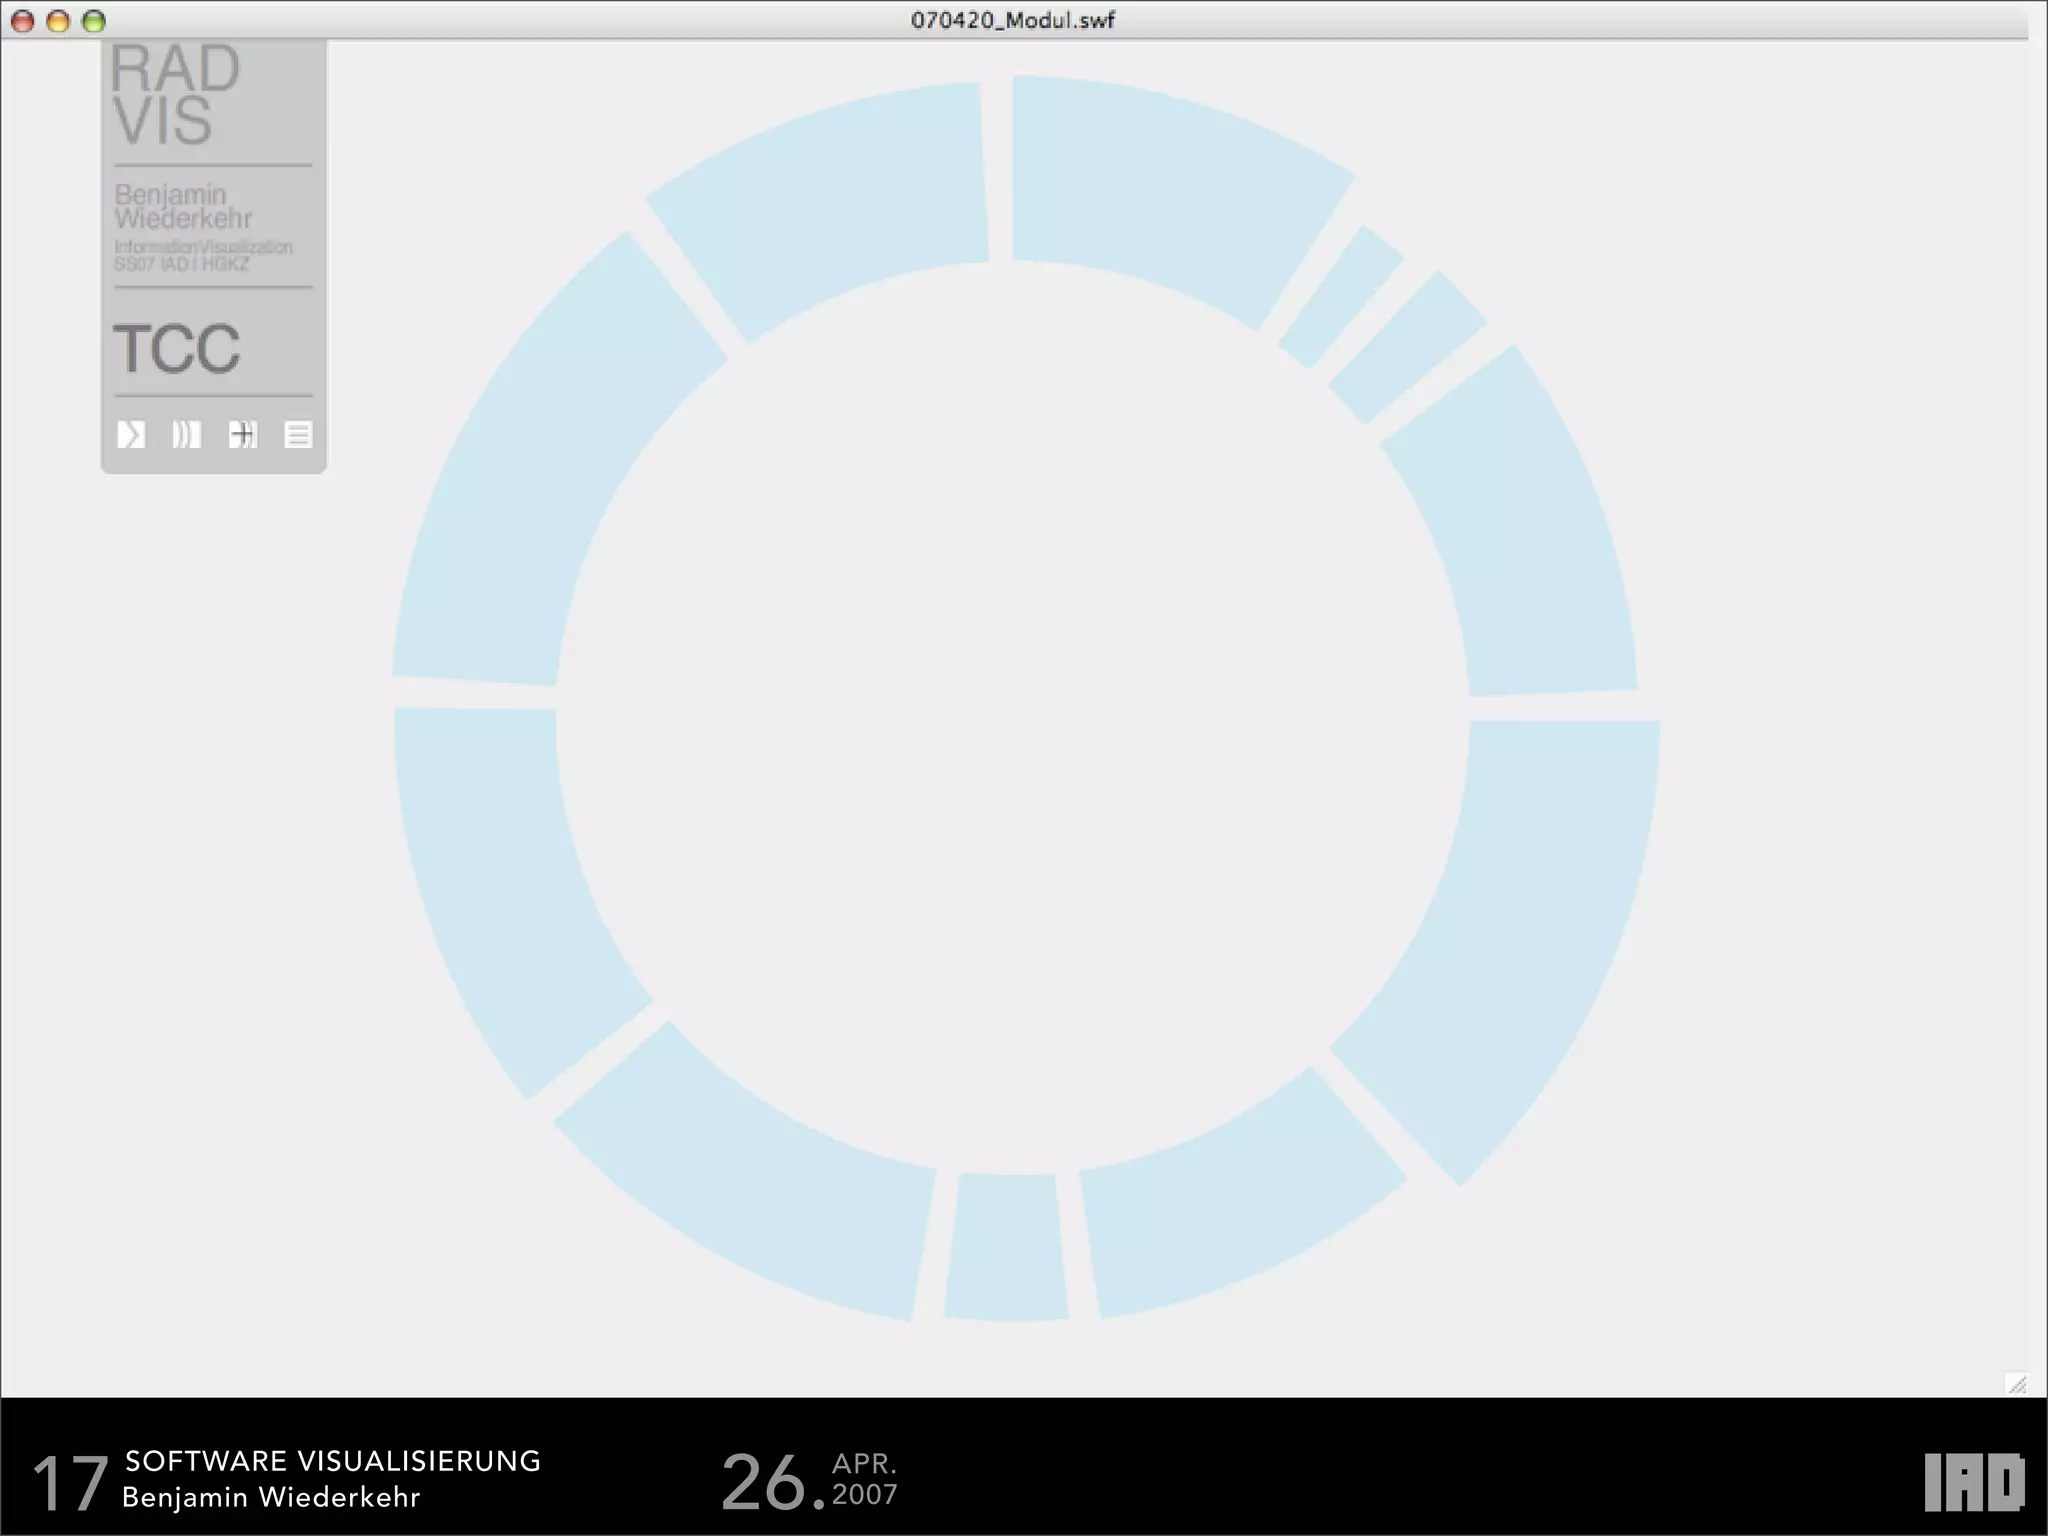Screen dimensions: 2048x1536
Task: Click the IAD logo in footer
Action: click(1974, 1482)
